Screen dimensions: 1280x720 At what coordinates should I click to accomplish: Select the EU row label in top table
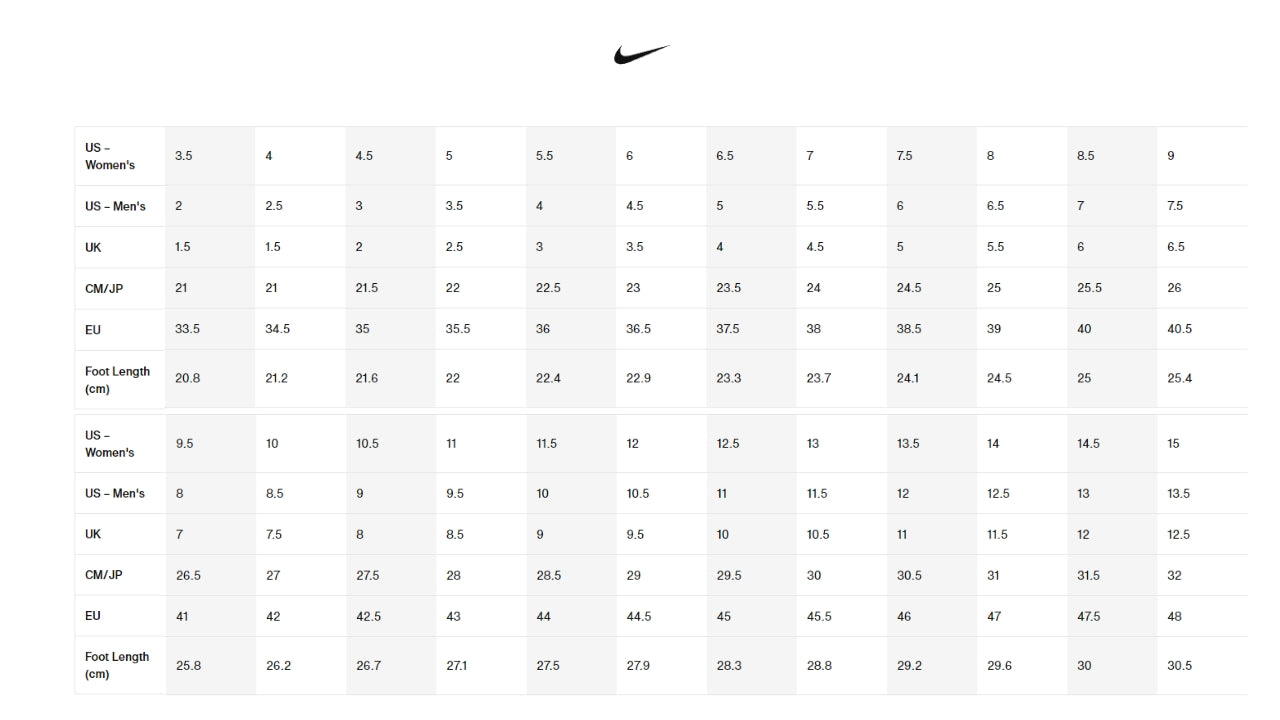coord(93,329)
